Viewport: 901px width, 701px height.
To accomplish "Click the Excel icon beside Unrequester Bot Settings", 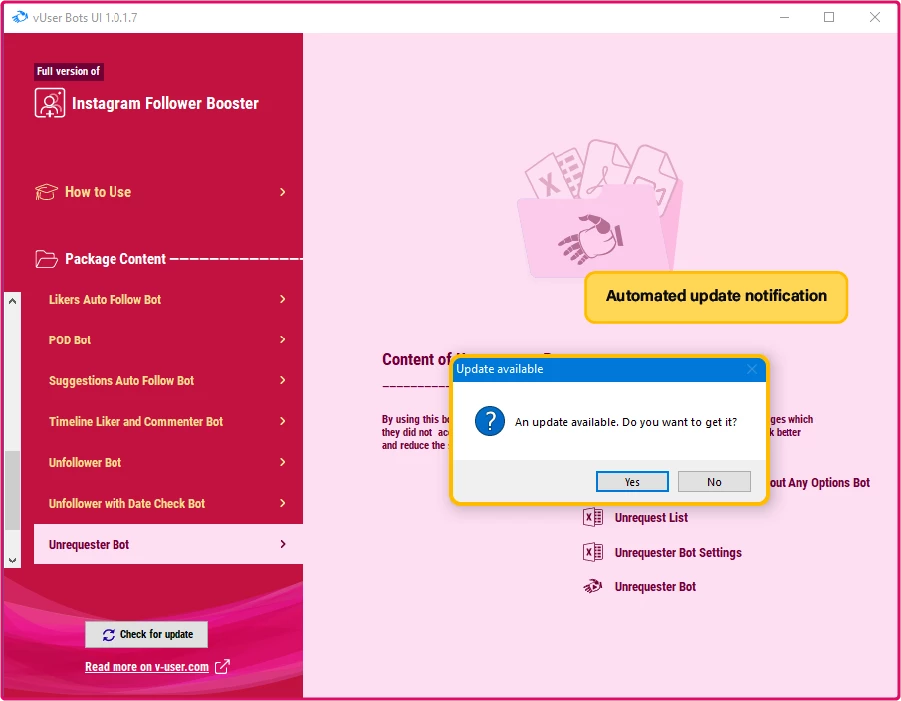I will click(593, 552).
